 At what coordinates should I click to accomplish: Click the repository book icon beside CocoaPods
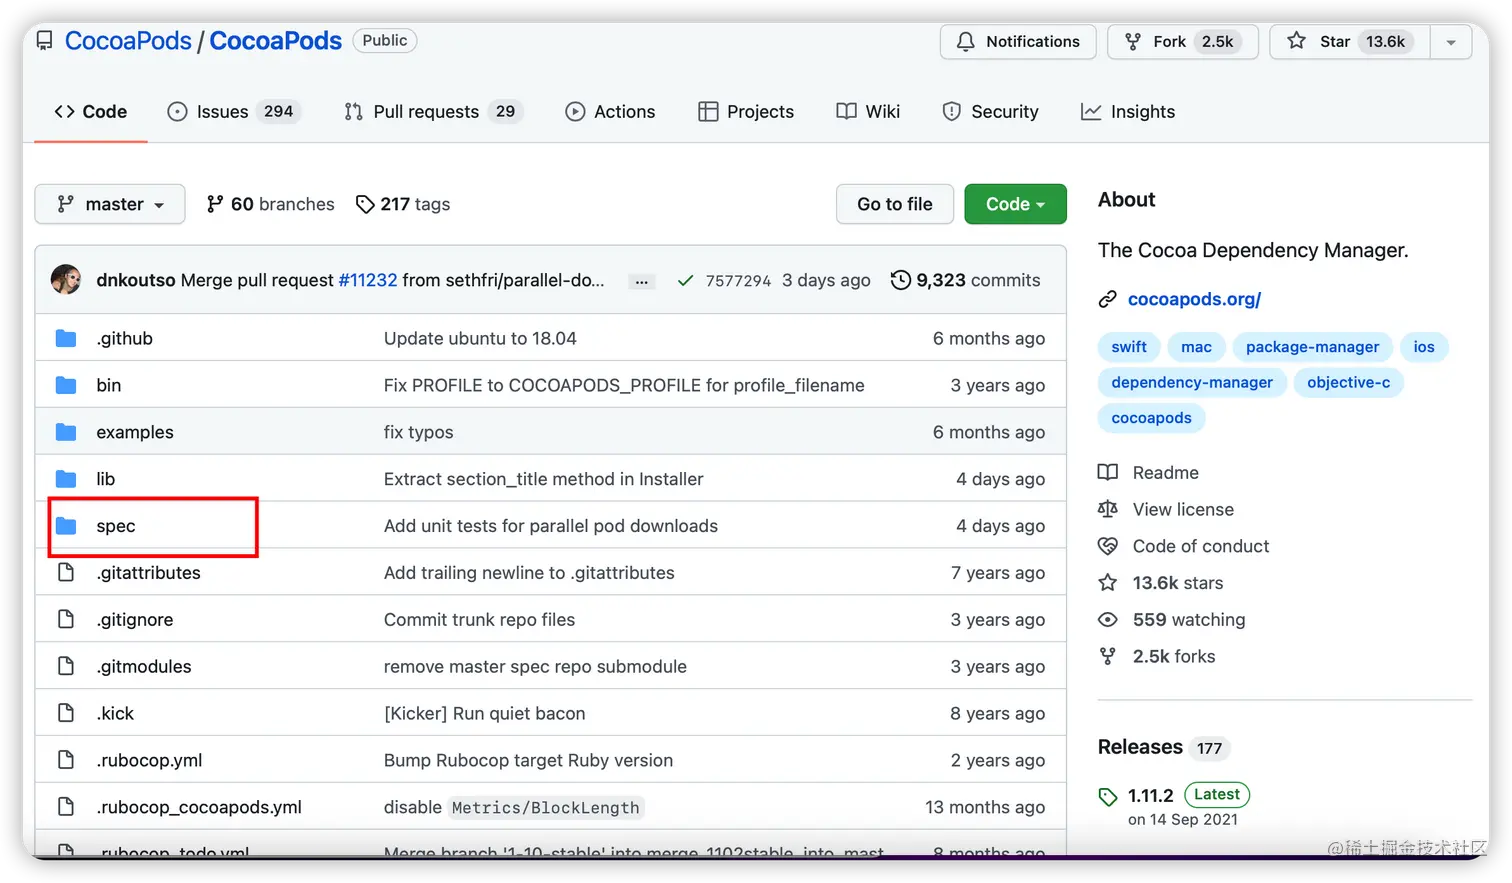tap(45, 41)
